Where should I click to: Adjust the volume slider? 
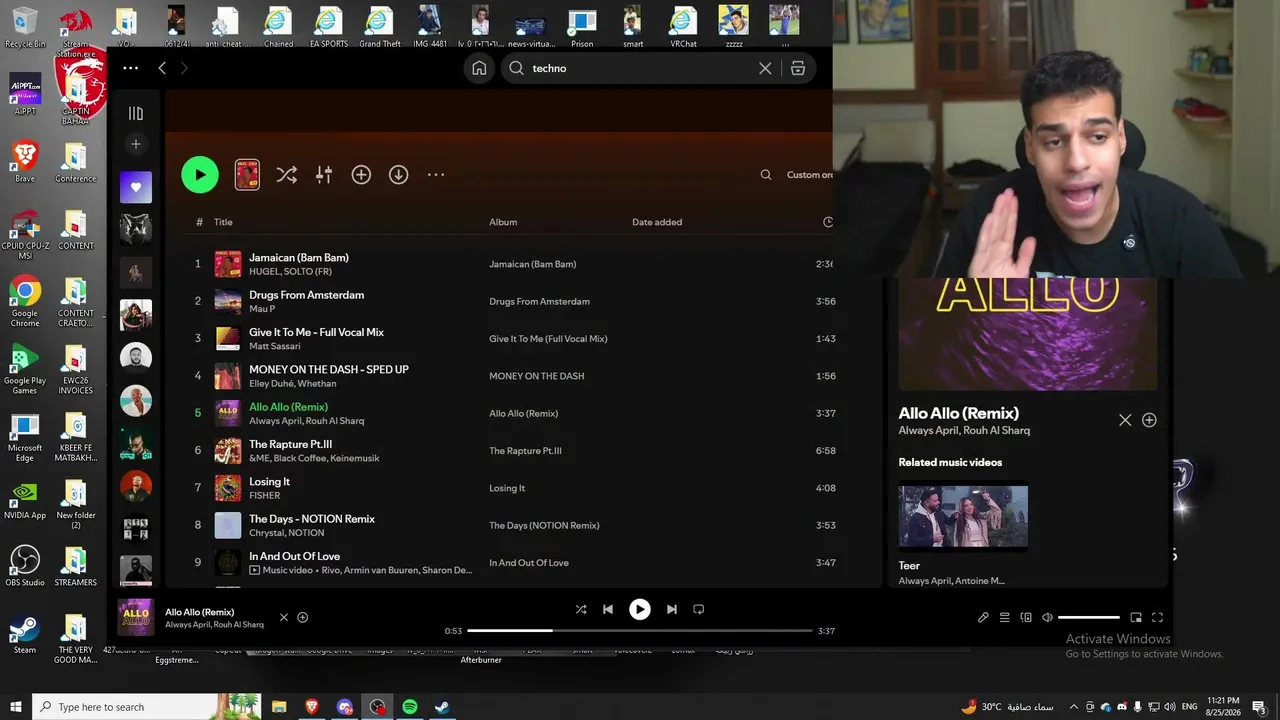pyautogui.click(x=1089, y=617)
